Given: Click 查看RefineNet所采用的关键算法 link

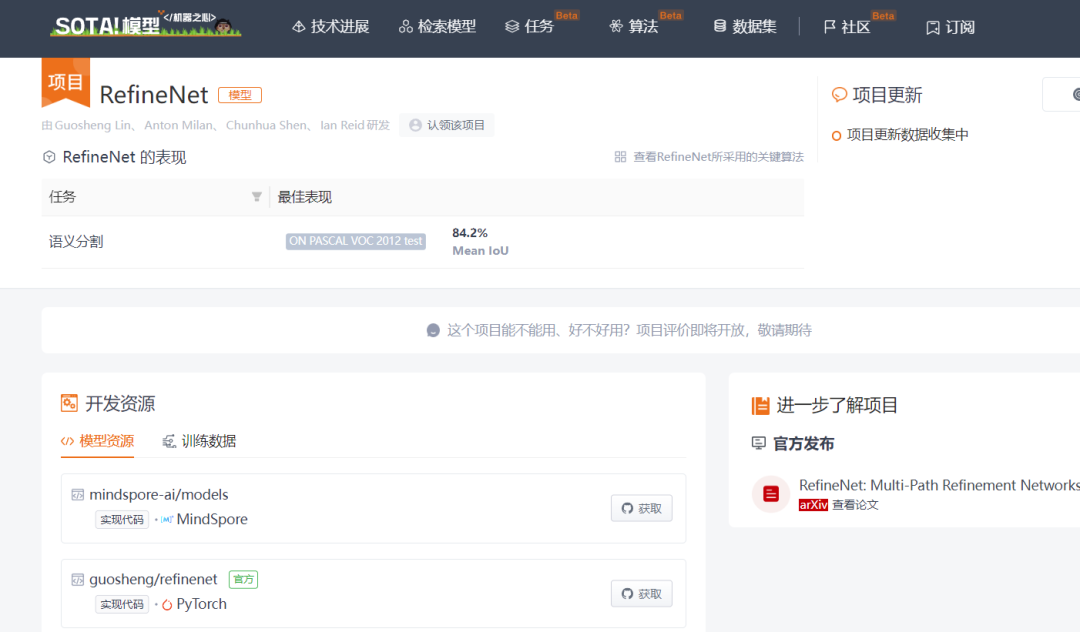Looking at the screenshot, I should click(x=716, y=157).
